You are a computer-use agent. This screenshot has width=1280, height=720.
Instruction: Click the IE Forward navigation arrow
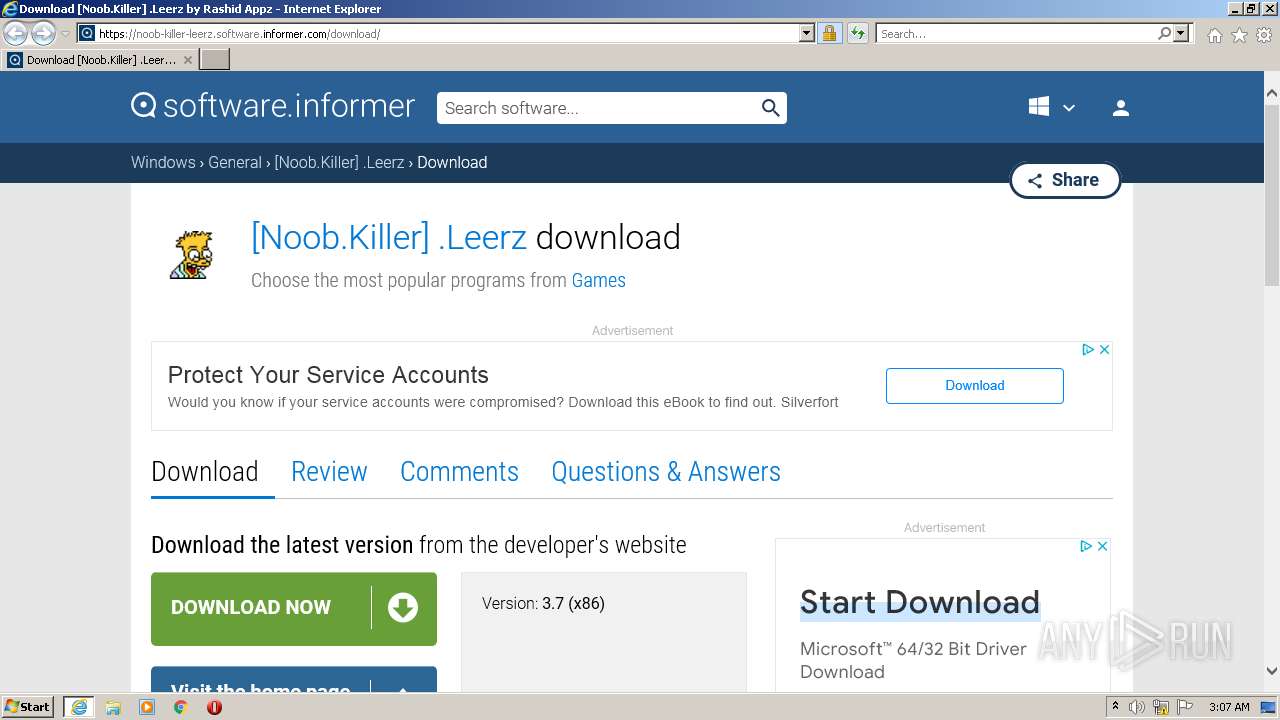coord(43,34)
